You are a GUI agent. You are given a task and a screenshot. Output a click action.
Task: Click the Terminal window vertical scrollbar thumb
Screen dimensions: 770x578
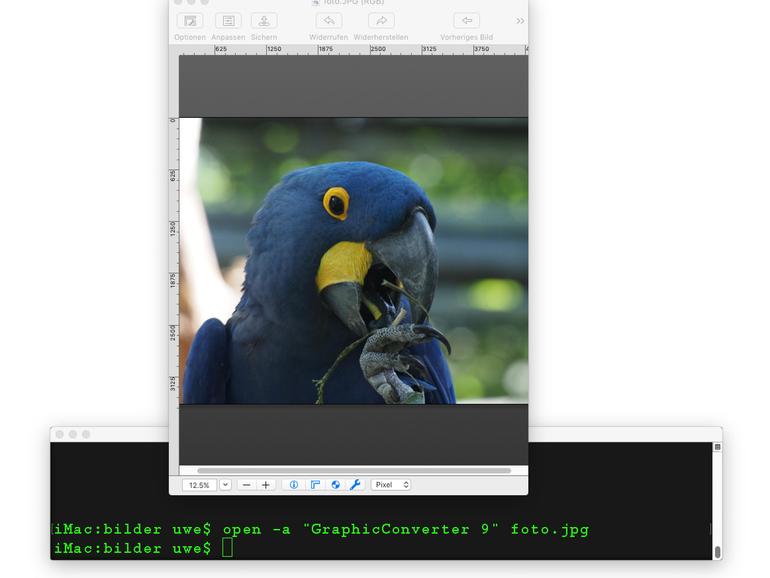pyautogui.click(x=717, y=552)
